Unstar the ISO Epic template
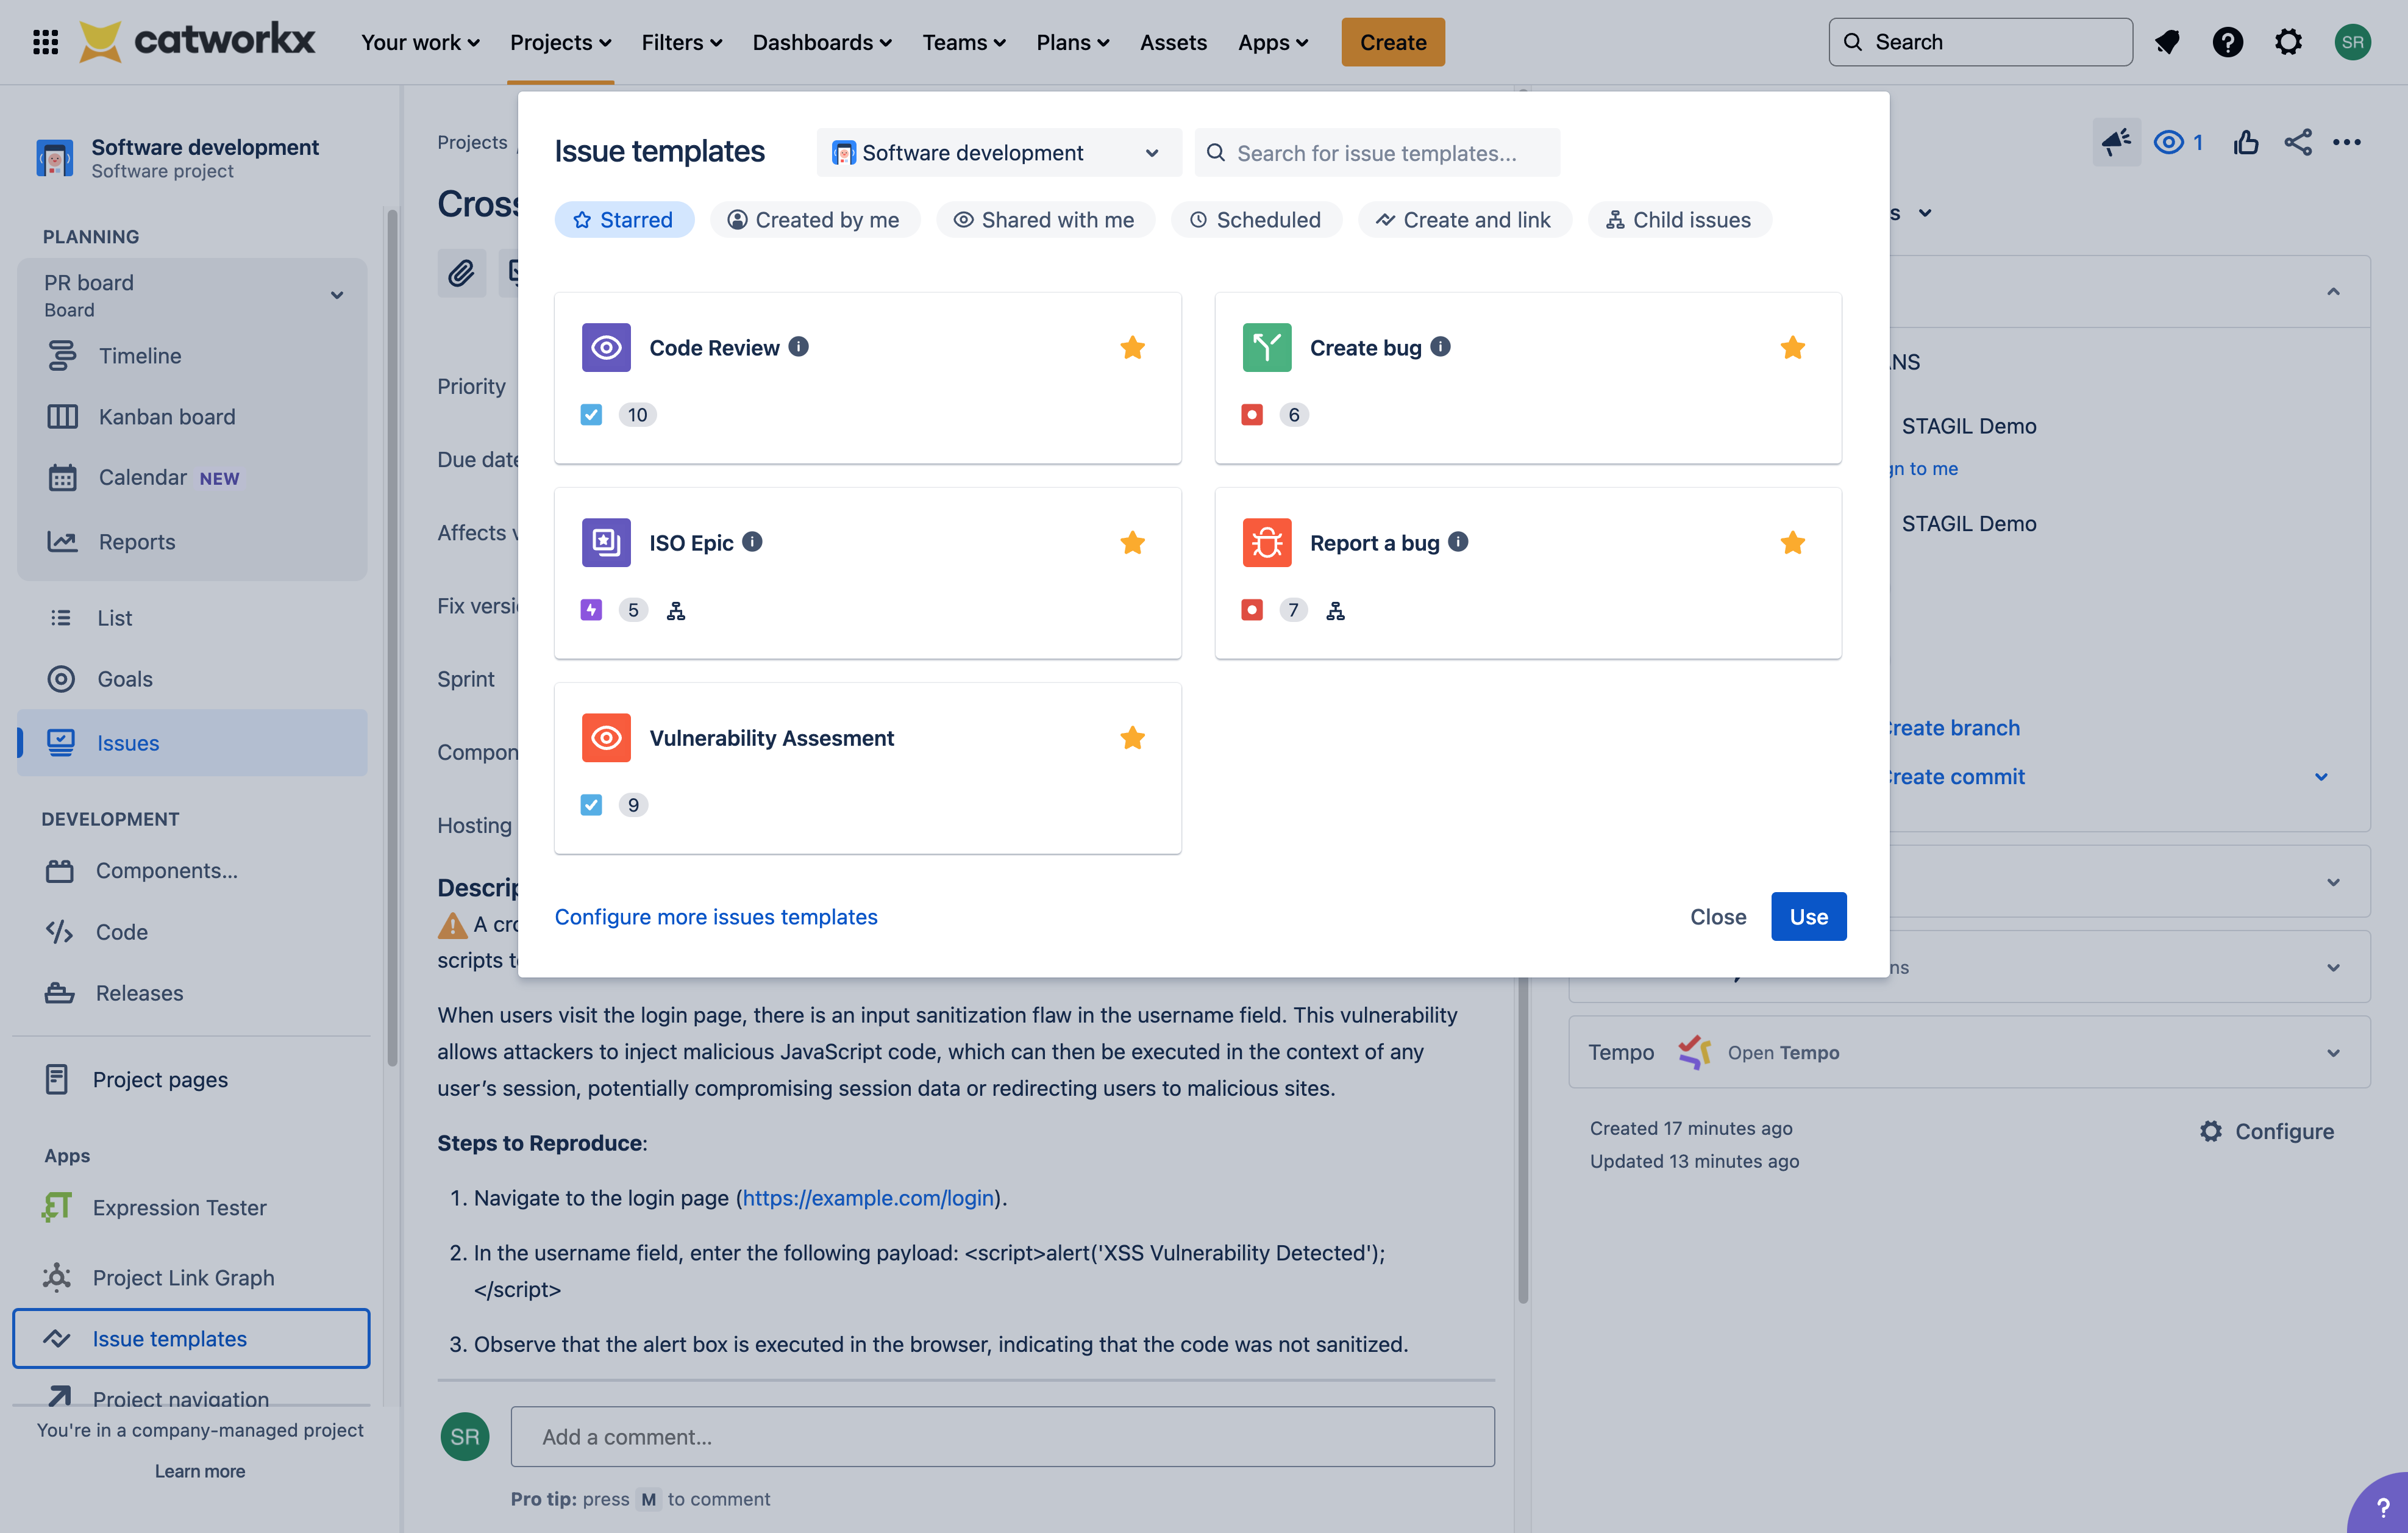This screenshot has width=2408, height=1533. (x=1132, y=542)
